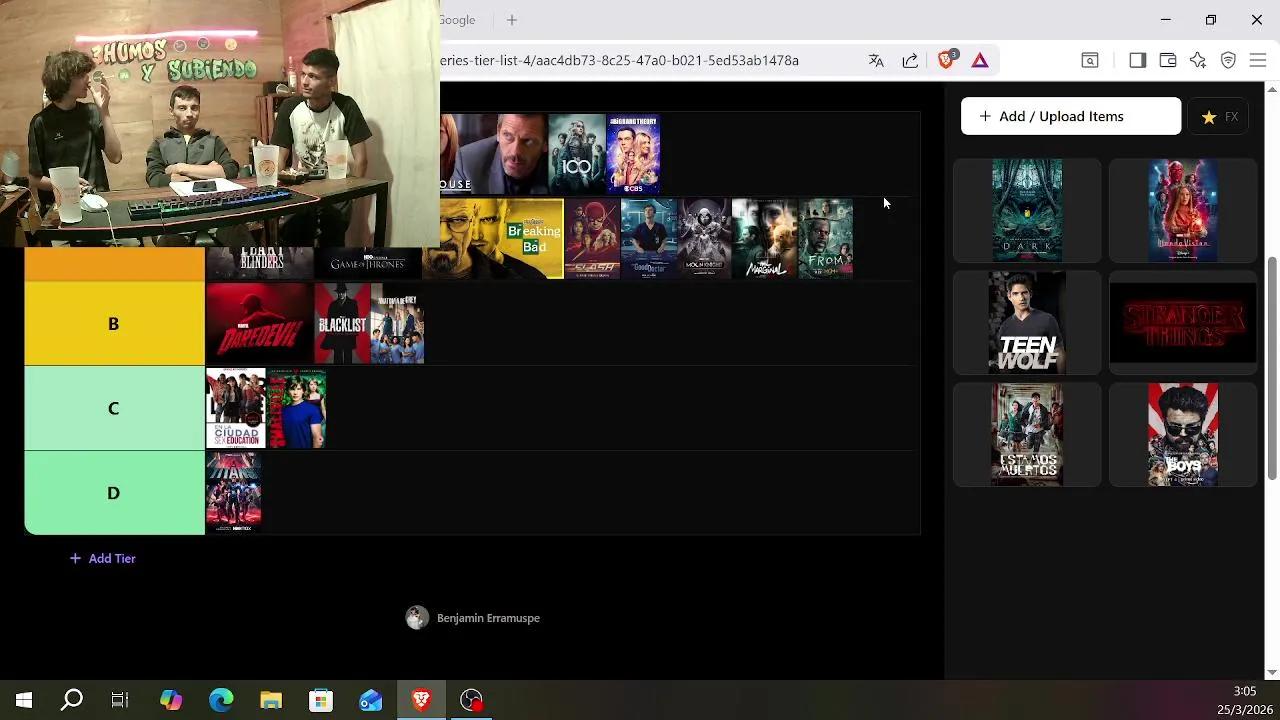This screenshot has height=720, width=1280.
Task: Open File Explorer from taskbar
Action: point(271,700)
